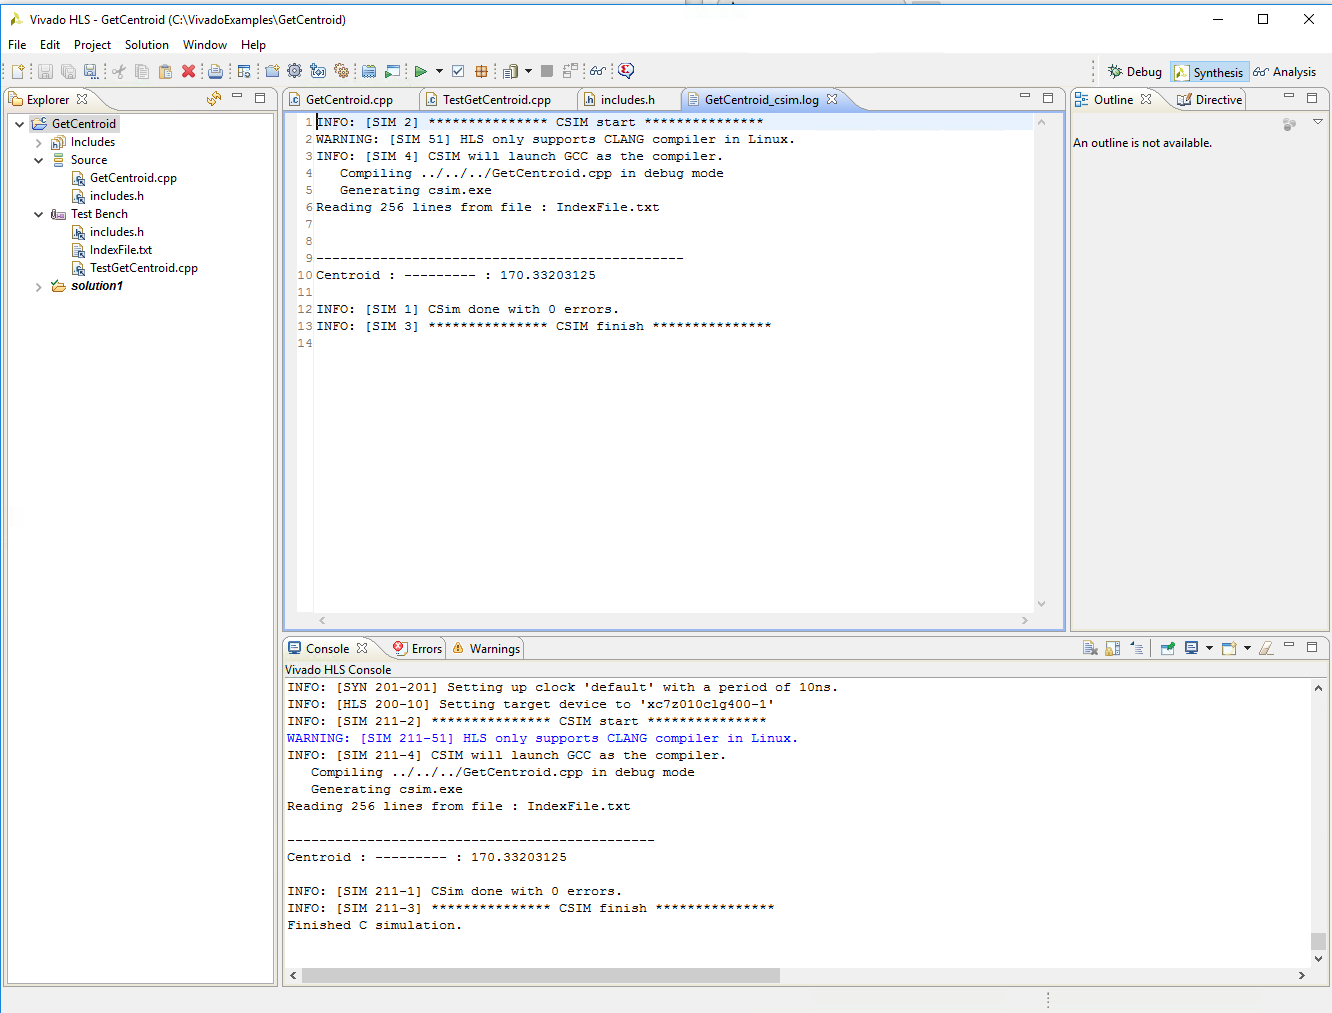Minimize the Explorer panel
Viewport: 1332px width, 1013px height.
click(237, 97)
